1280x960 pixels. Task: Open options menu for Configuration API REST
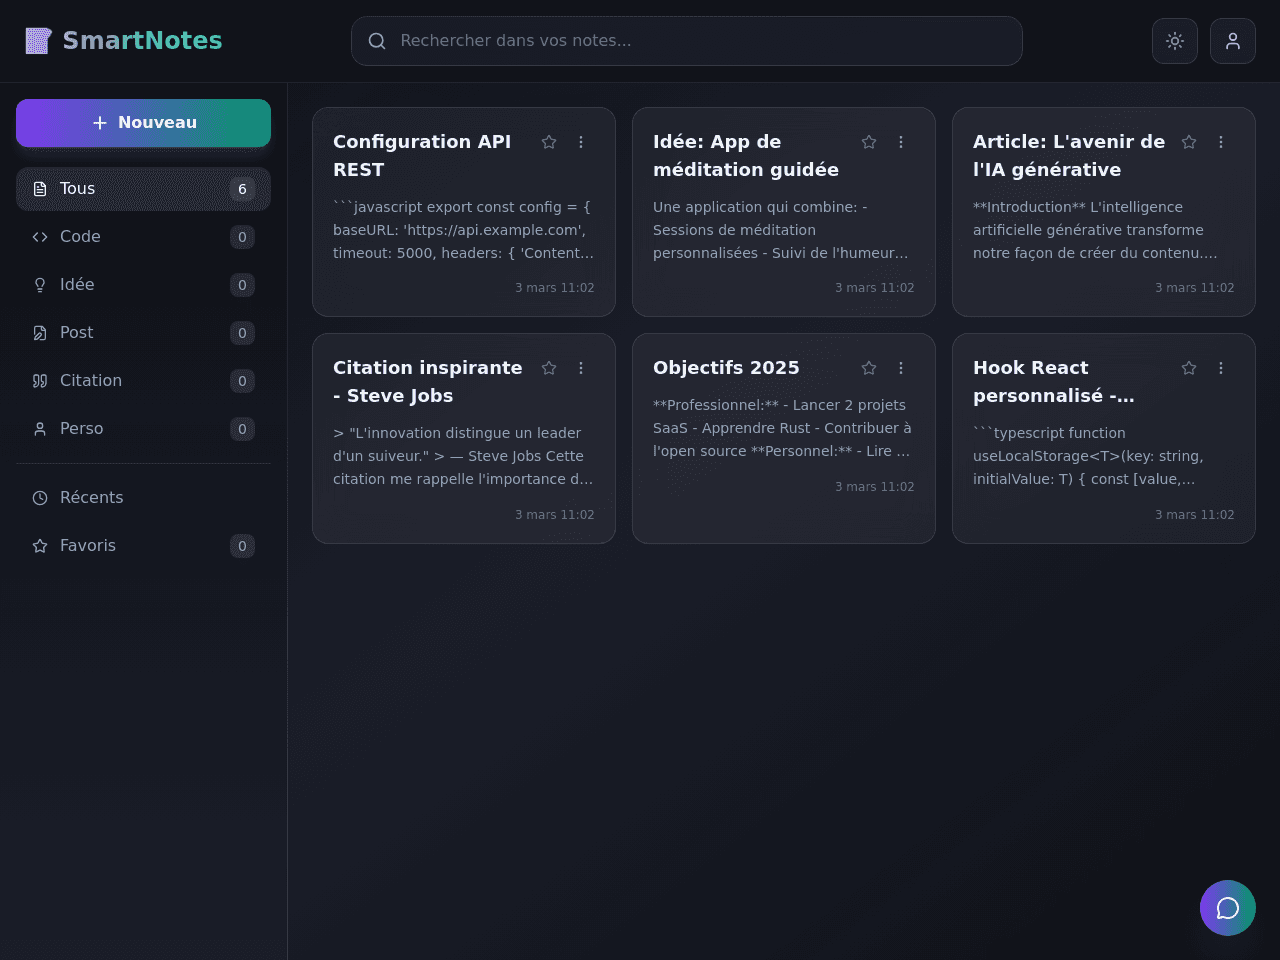coord(581,142)
